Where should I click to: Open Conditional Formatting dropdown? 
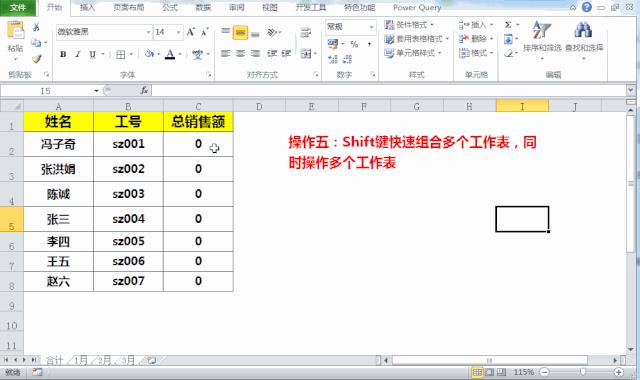point(409,25)
